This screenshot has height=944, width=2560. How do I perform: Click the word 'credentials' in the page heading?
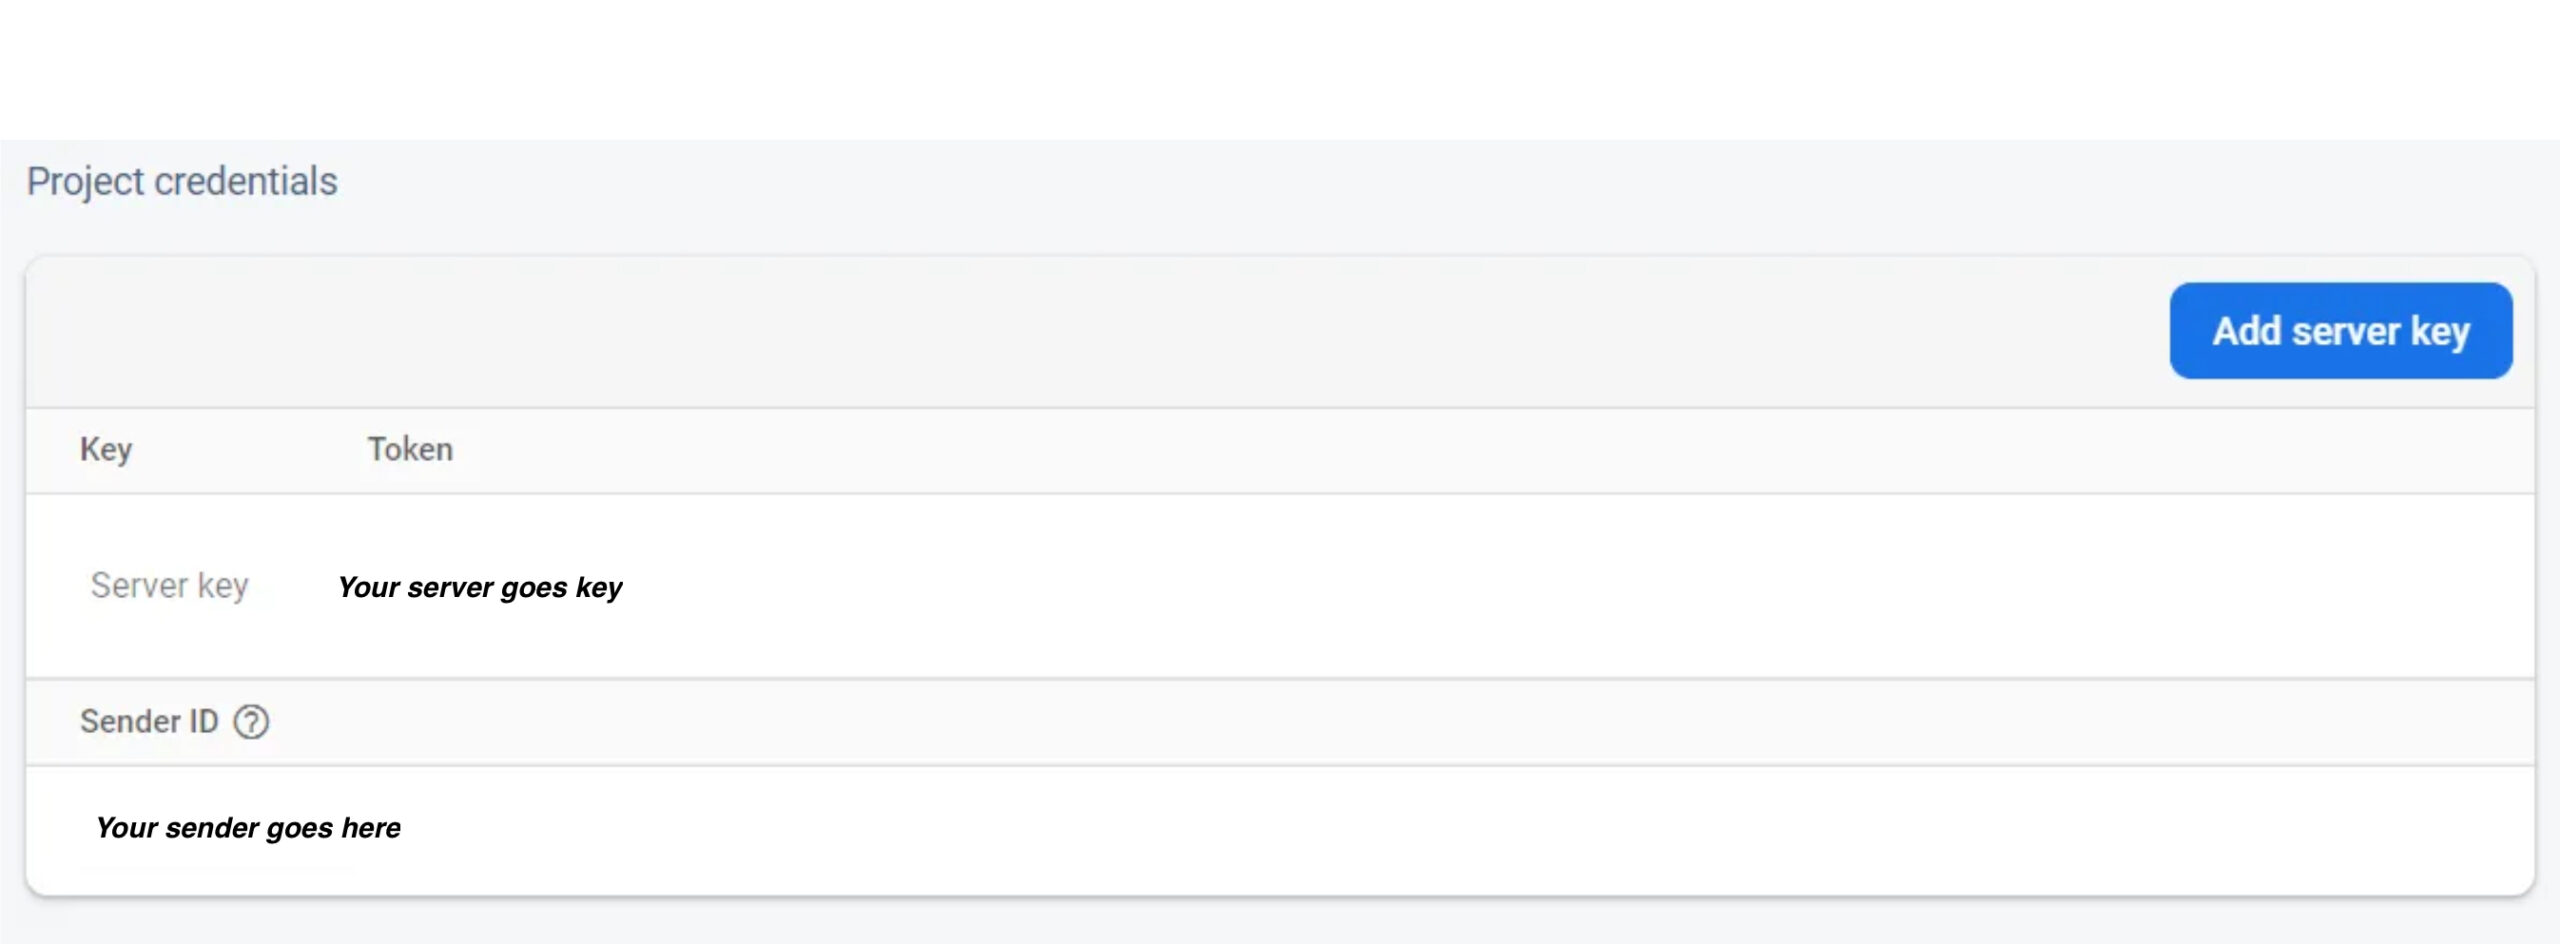pyautogui.click(x=246, y=182)
